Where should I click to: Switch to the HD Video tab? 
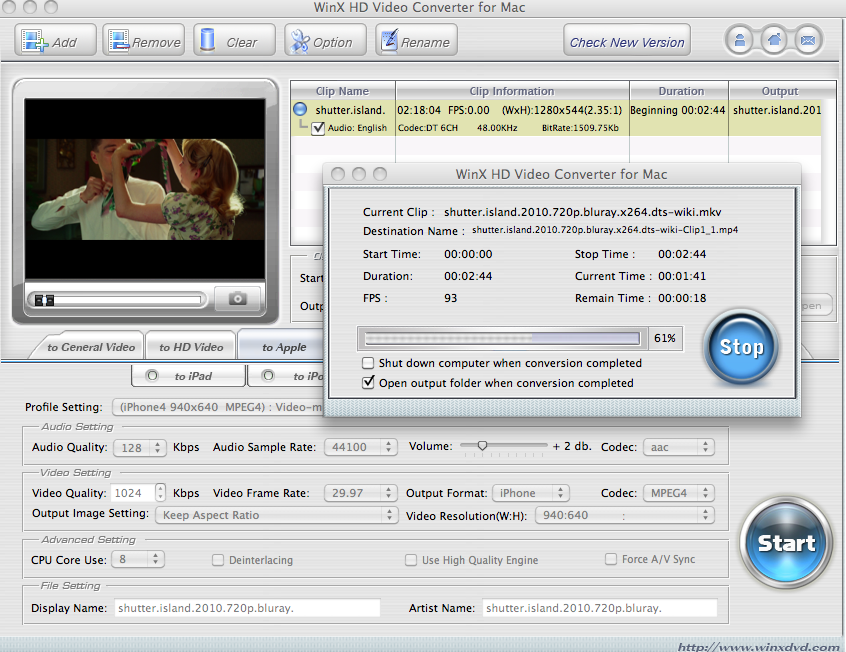point(191,347)
